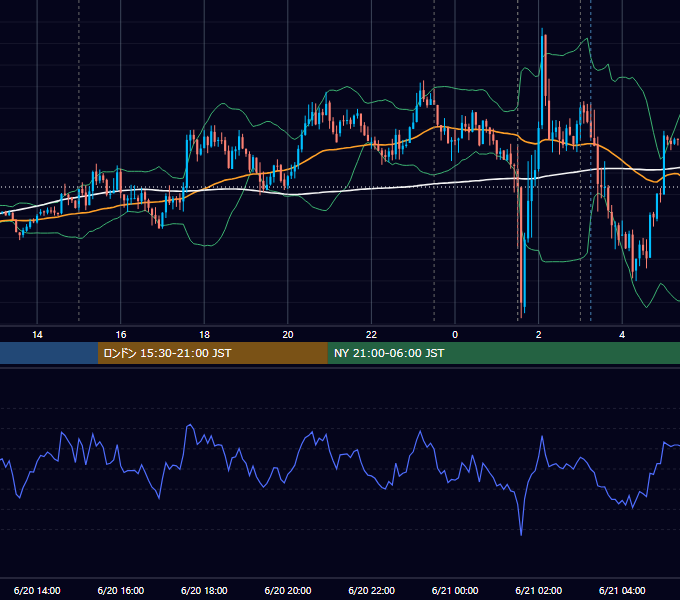Click the oscillator's highest peak near 6/20 17:40

189,426
